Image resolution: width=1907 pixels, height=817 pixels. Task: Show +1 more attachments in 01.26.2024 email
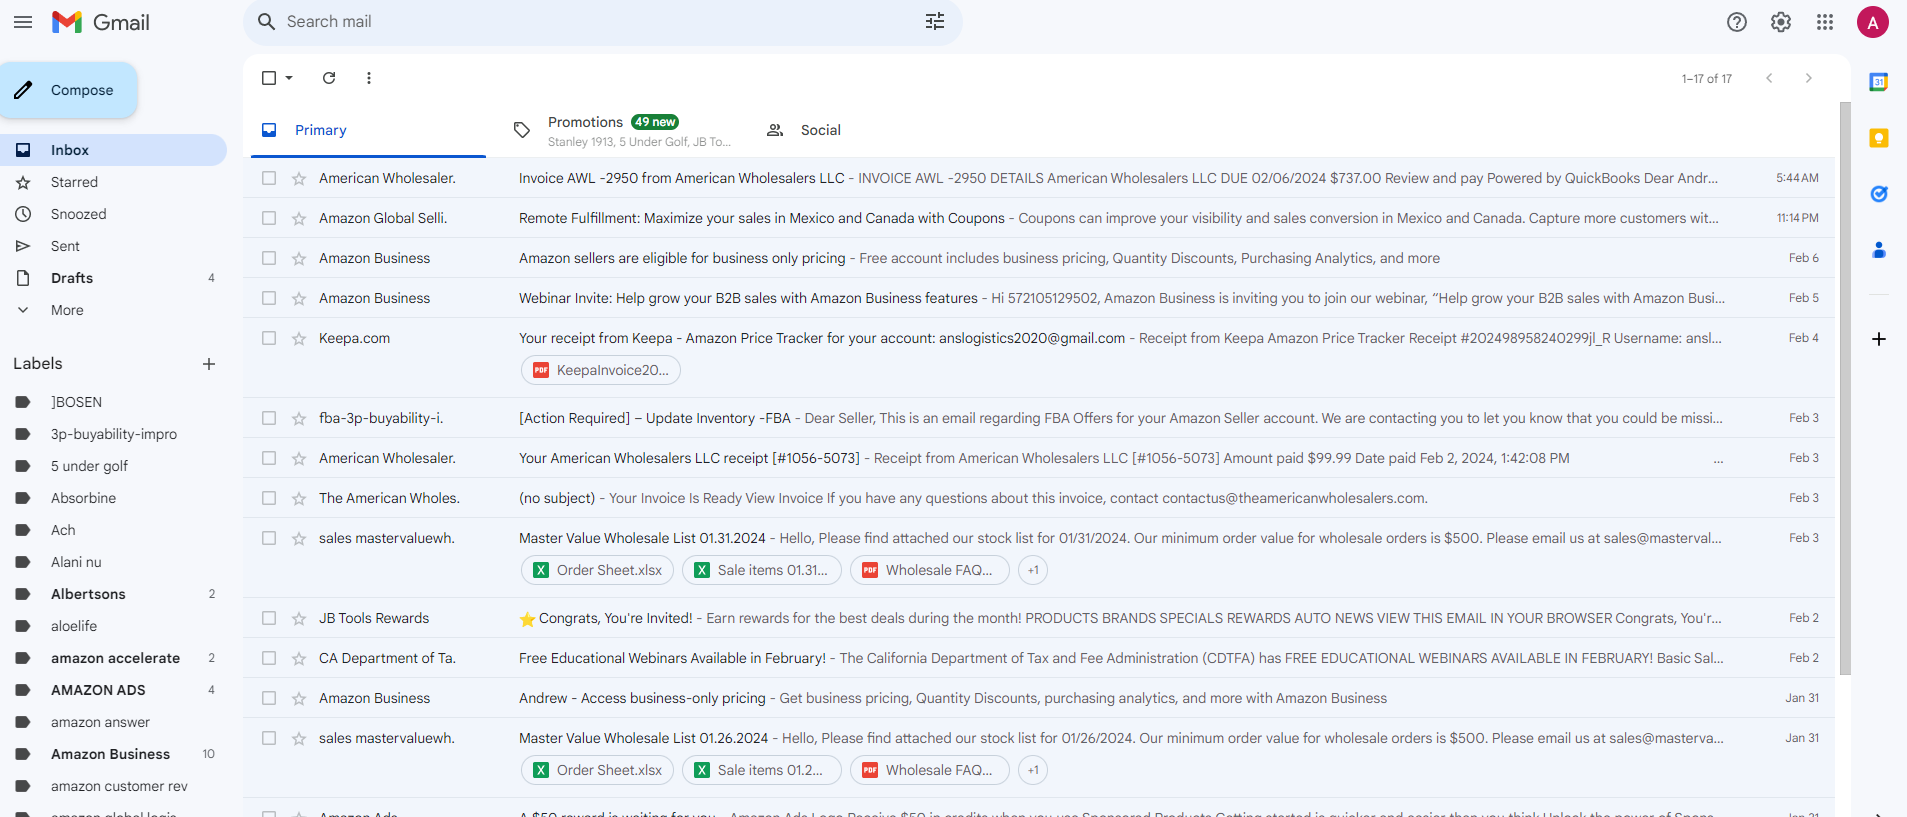[x=1033, y=770]
